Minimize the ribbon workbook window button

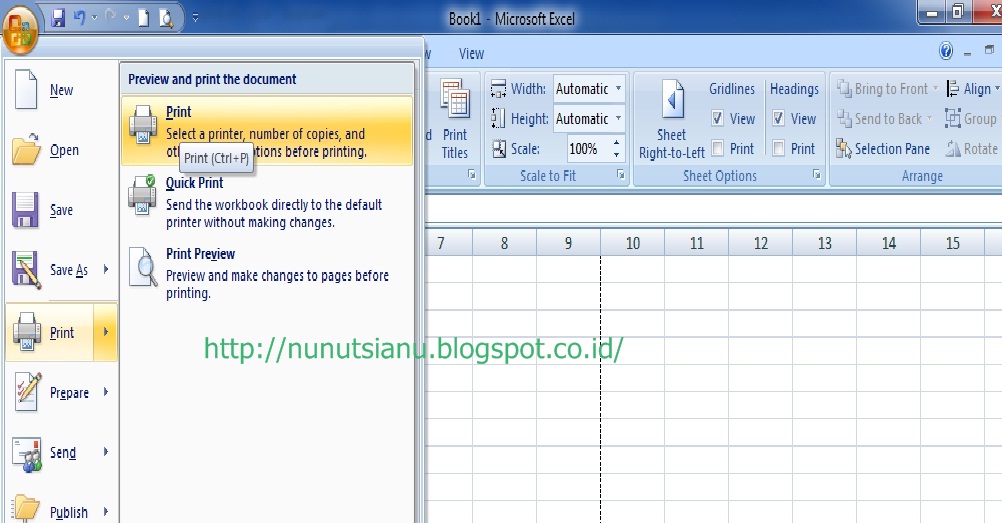pos(967,53)
